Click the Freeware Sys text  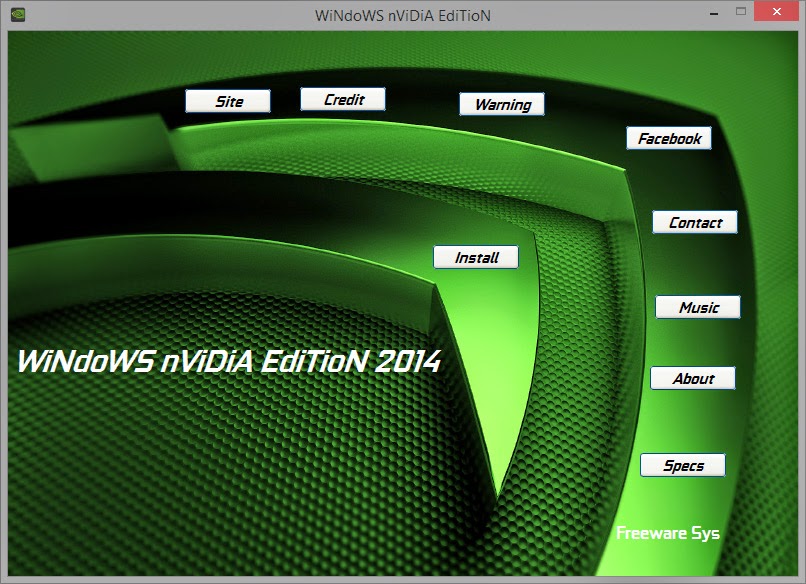[x=668, y=534]
